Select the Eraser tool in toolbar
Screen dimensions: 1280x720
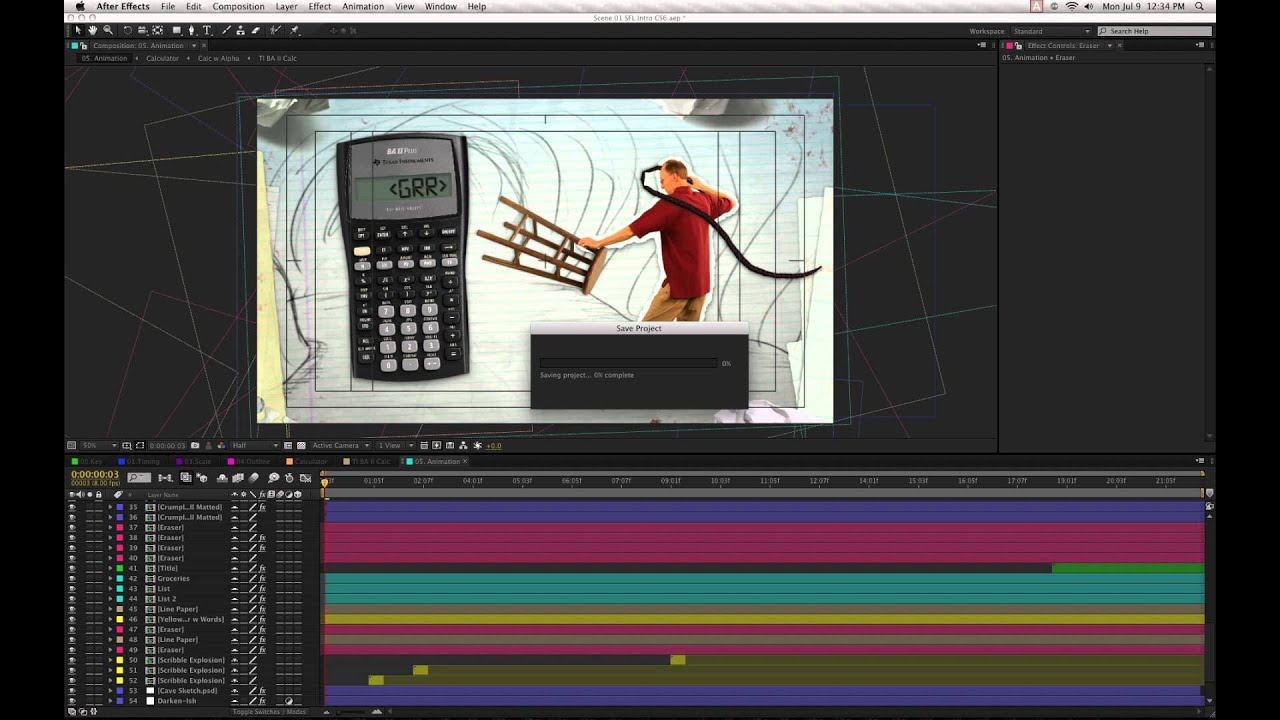256,31
